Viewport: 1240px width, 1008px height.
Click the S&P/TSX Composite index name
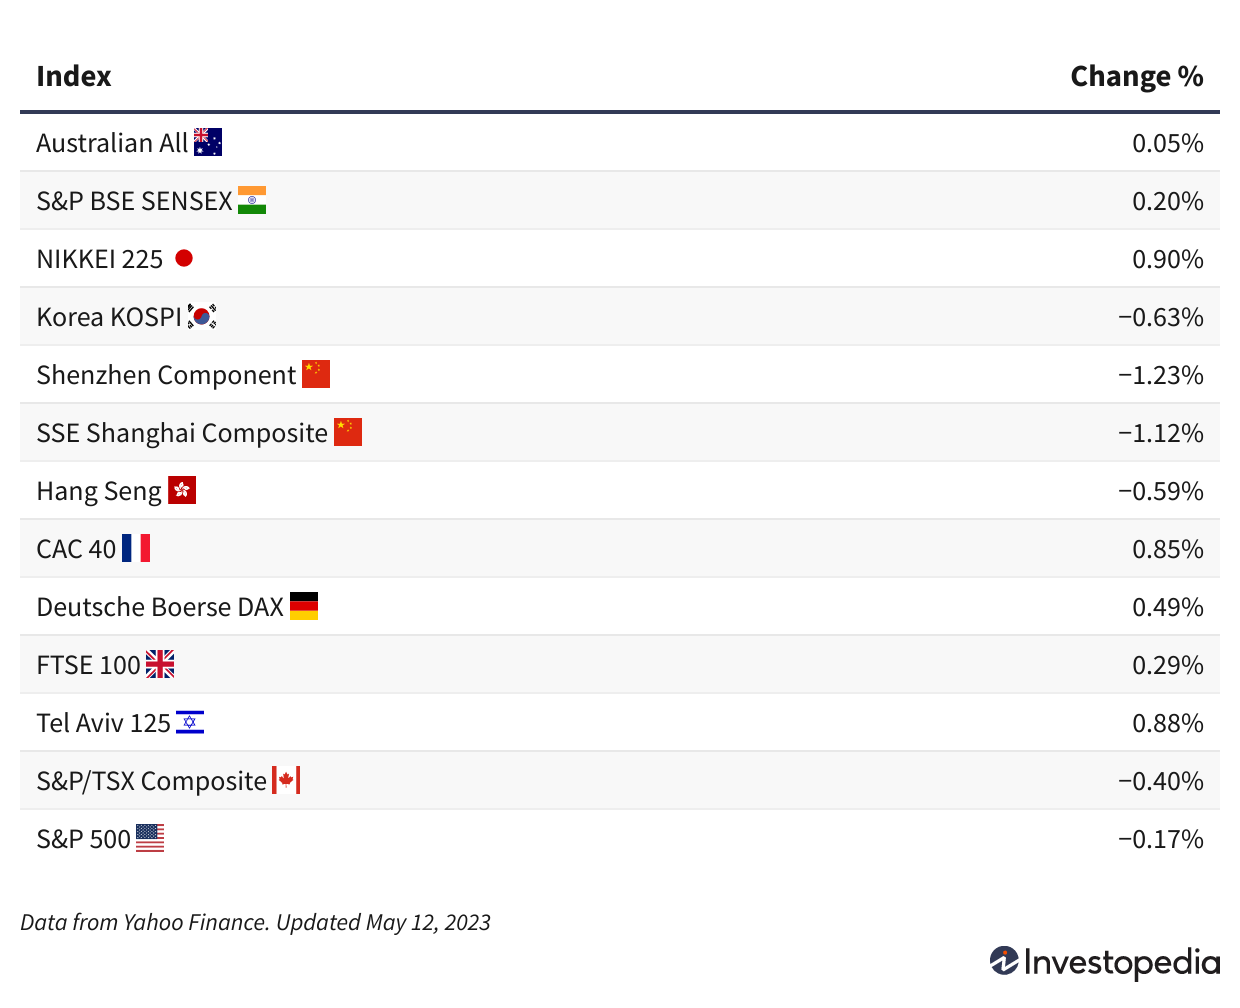[151, 781]
